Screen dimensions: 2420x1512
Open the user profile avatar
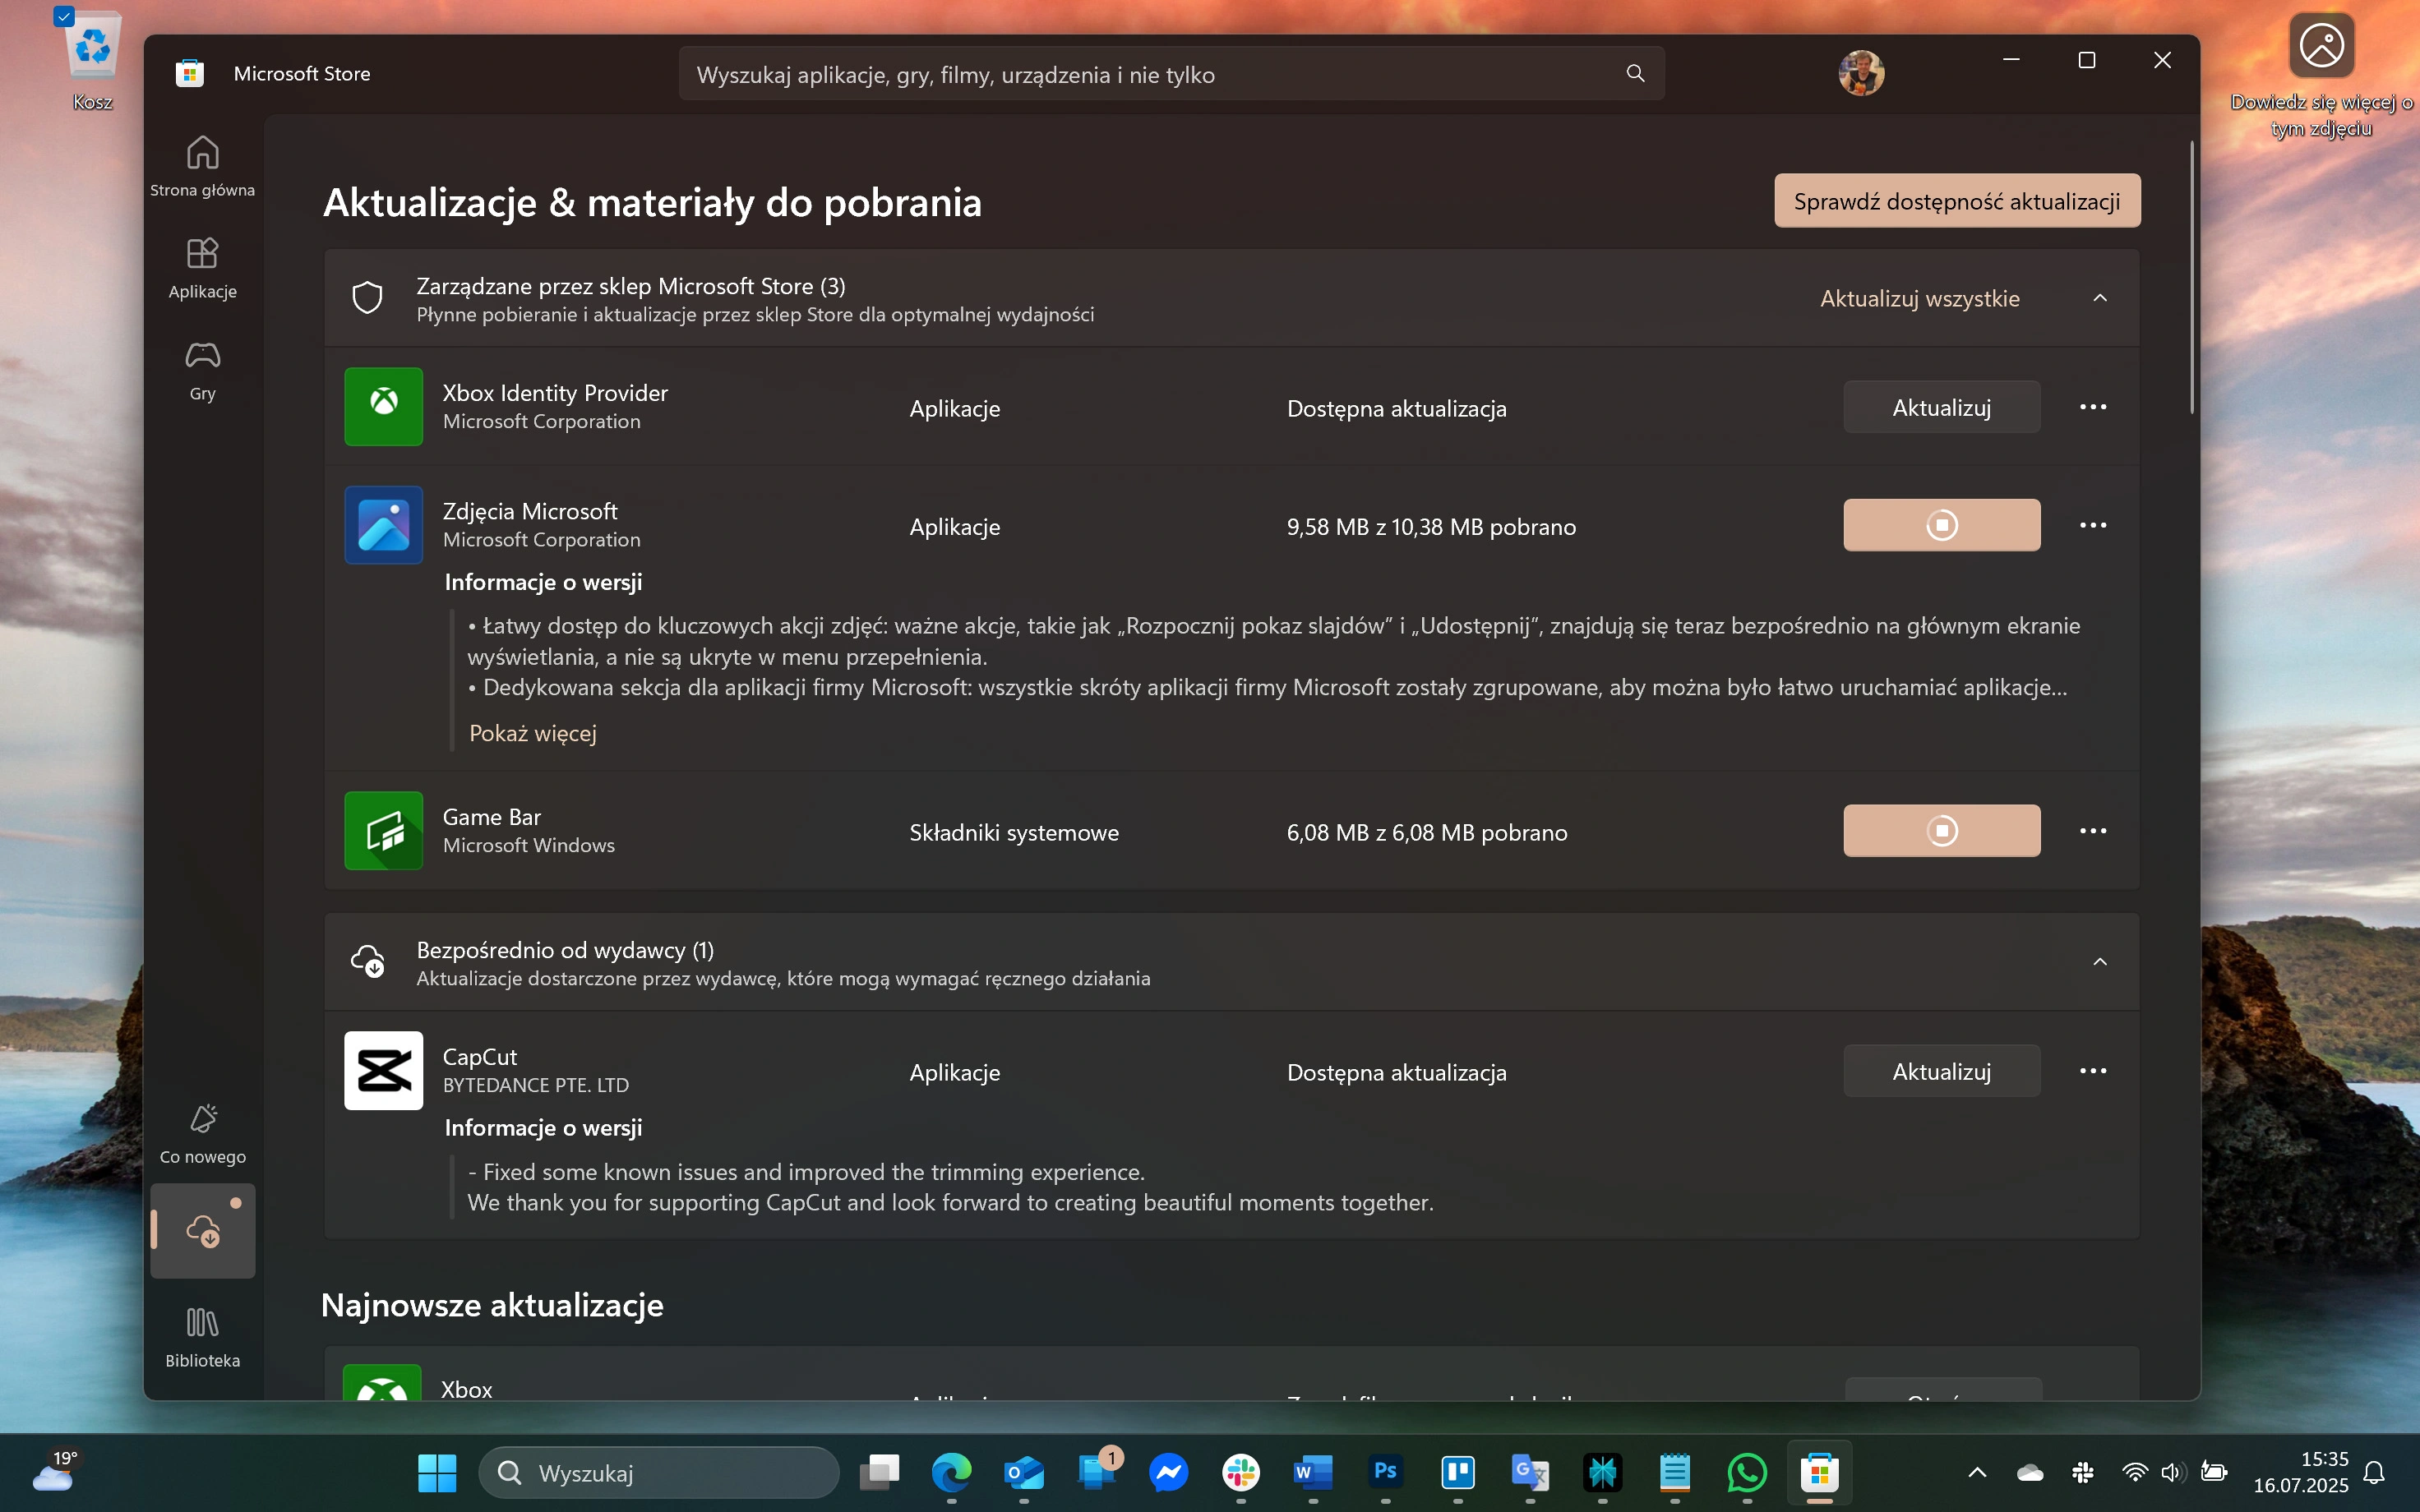1861,74
